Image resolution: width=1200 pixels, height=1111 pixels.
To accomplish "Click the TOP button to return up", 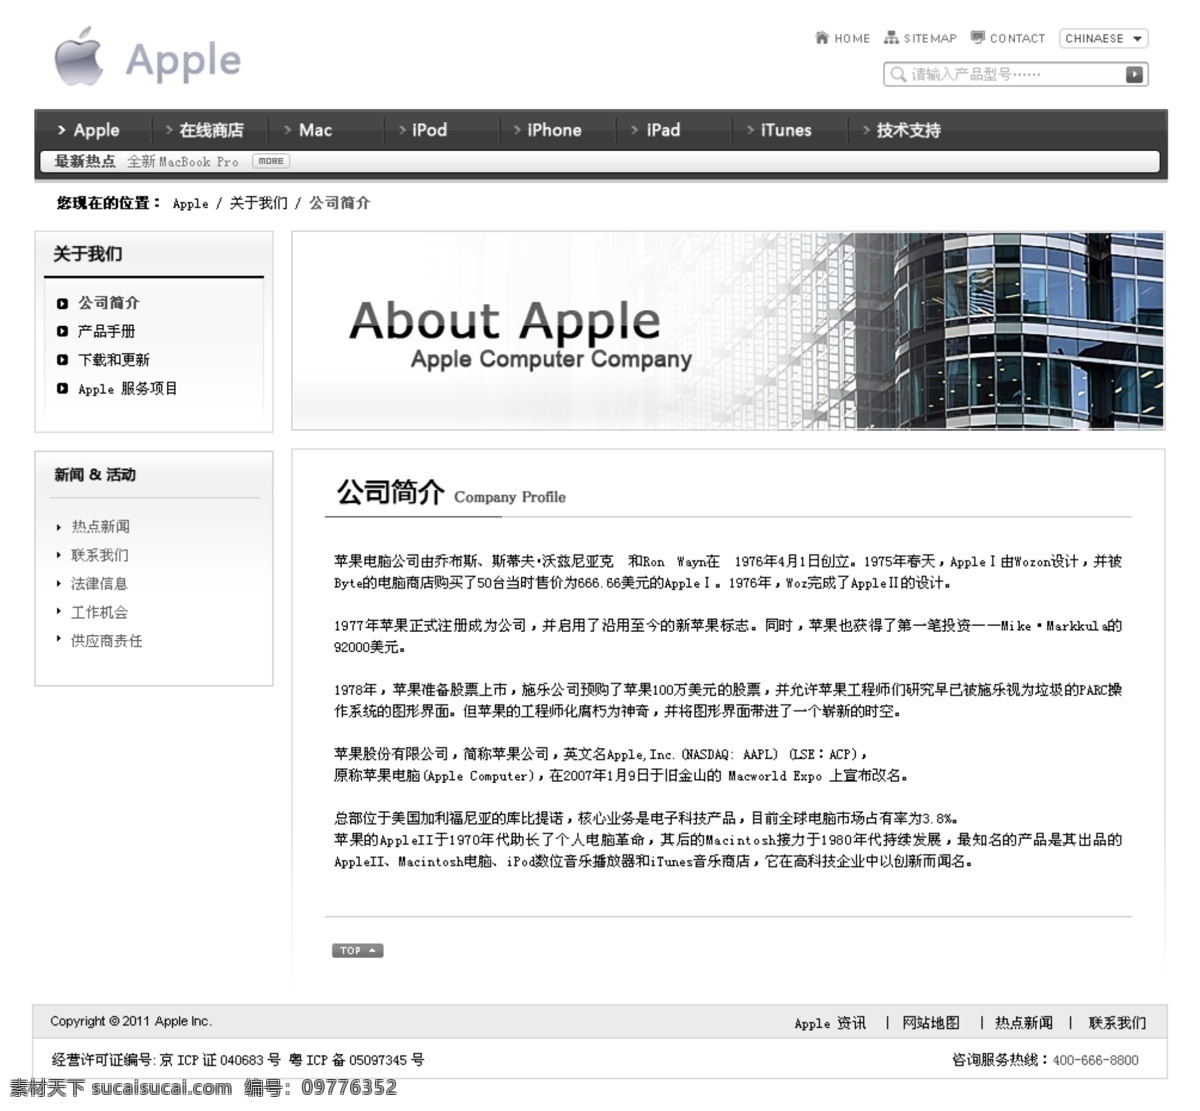I will point(357,950).
